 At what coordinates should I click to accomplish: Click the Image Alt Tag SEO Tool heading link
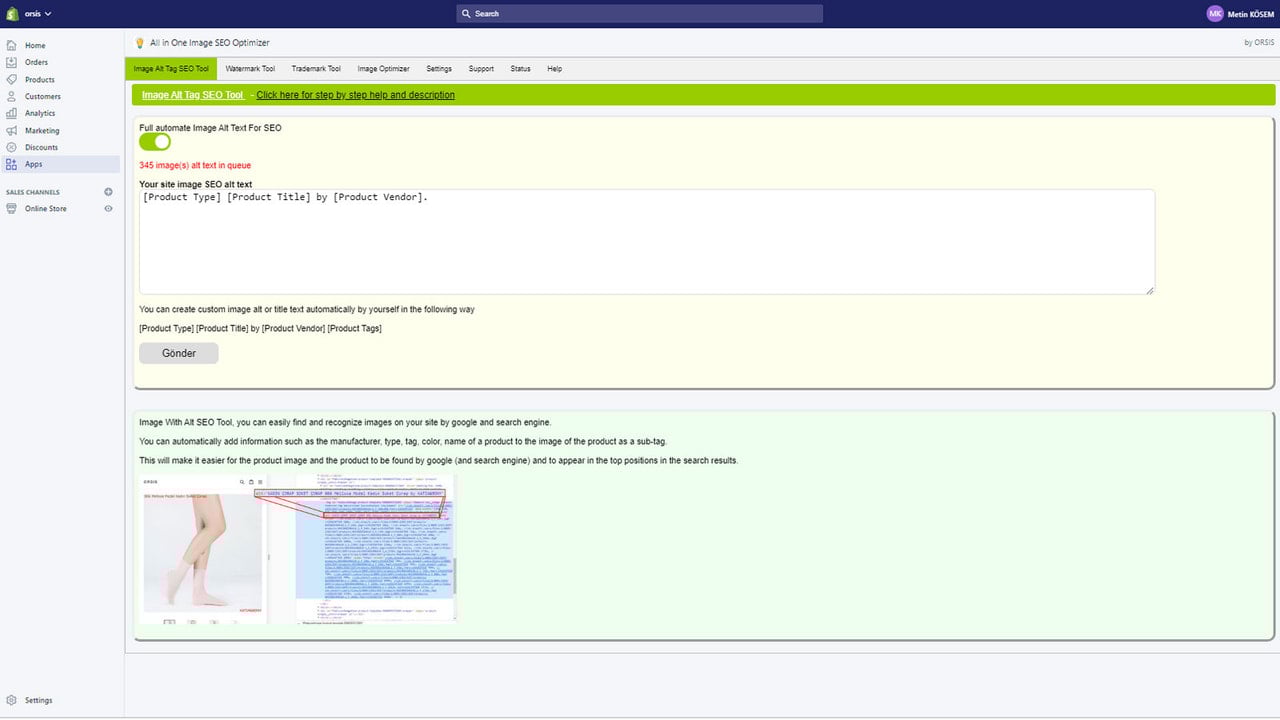(192, 95)
